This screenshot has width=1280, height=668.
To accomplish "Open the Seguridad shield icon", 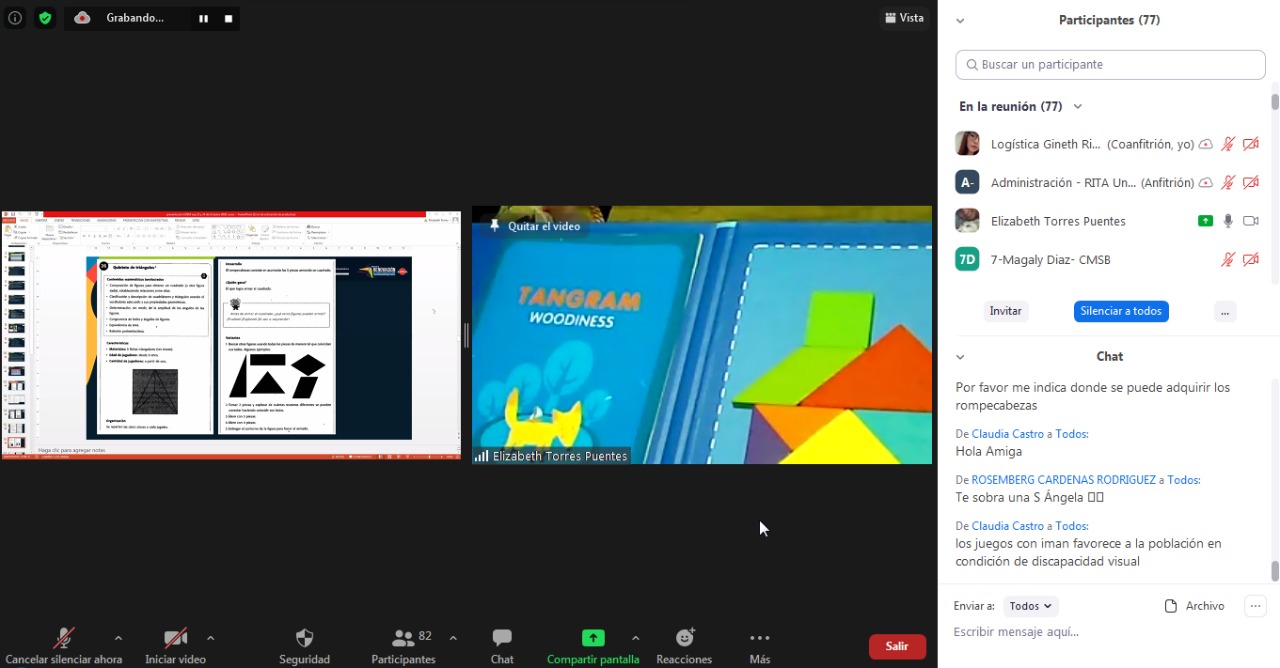I will pos(304,638).
